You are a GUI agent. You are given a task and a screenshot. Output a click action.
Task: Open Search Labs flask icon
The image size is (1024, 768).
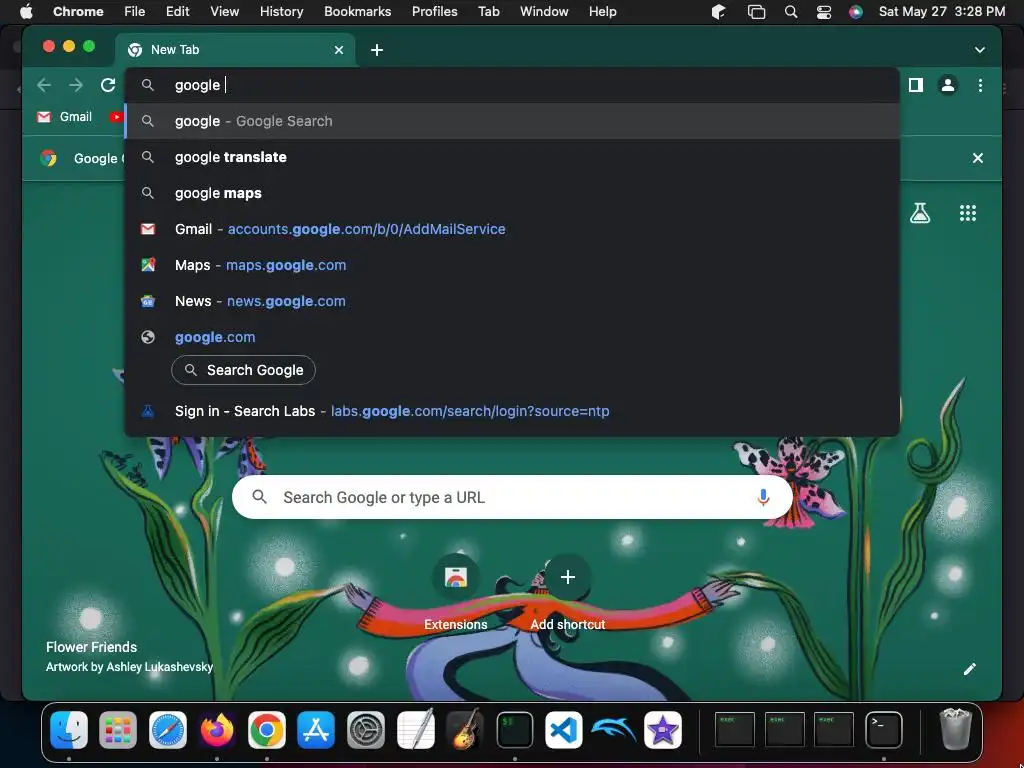tap(920, 213)
